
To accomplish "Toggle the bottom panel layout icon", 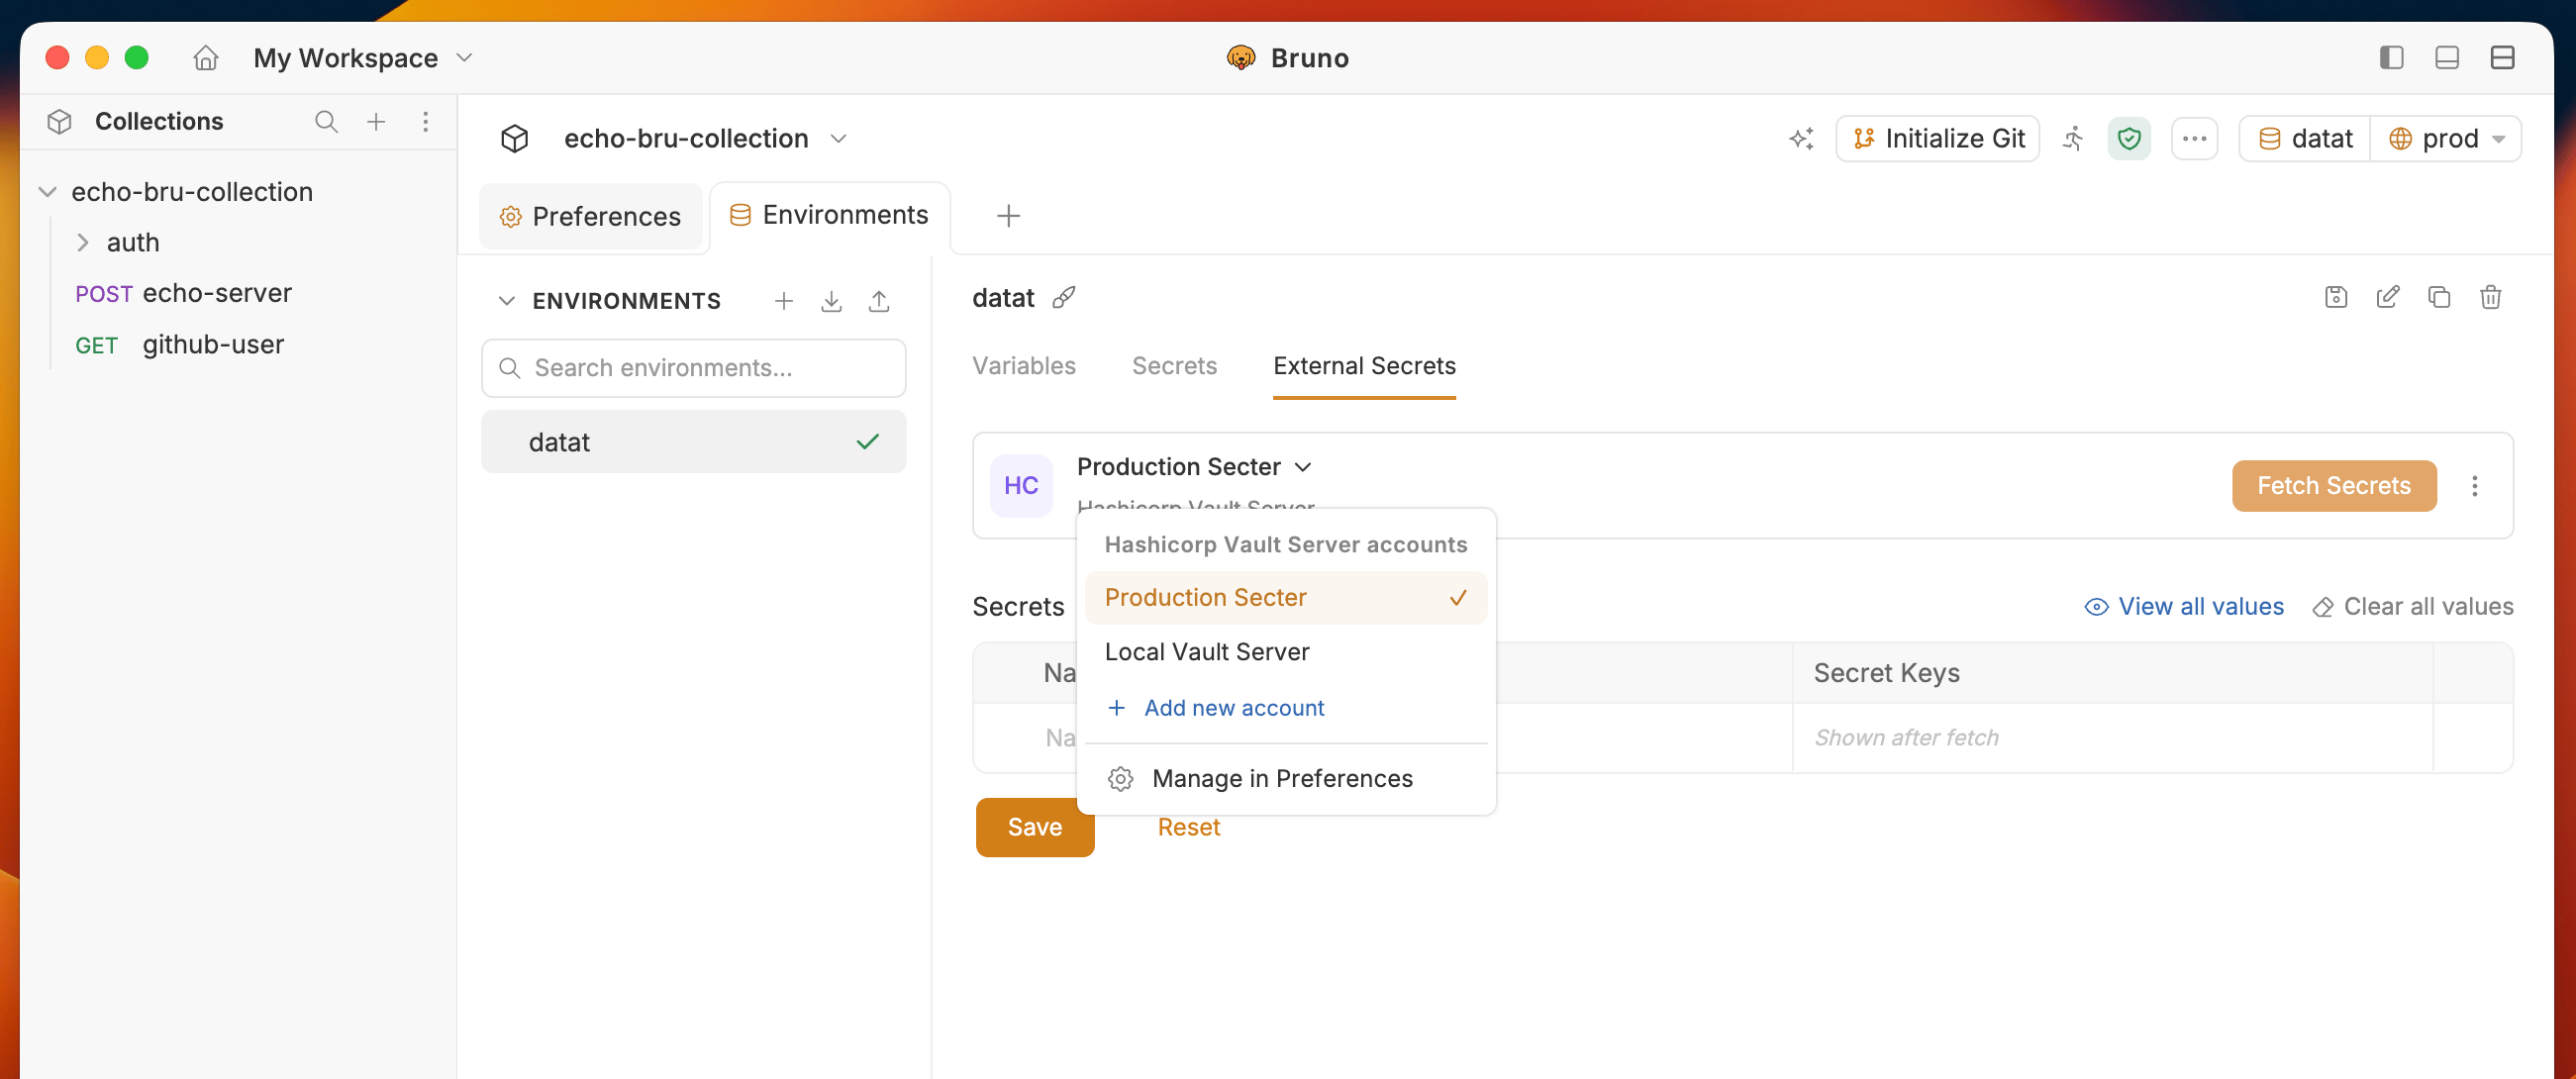I will click(x=2446, y=58).
